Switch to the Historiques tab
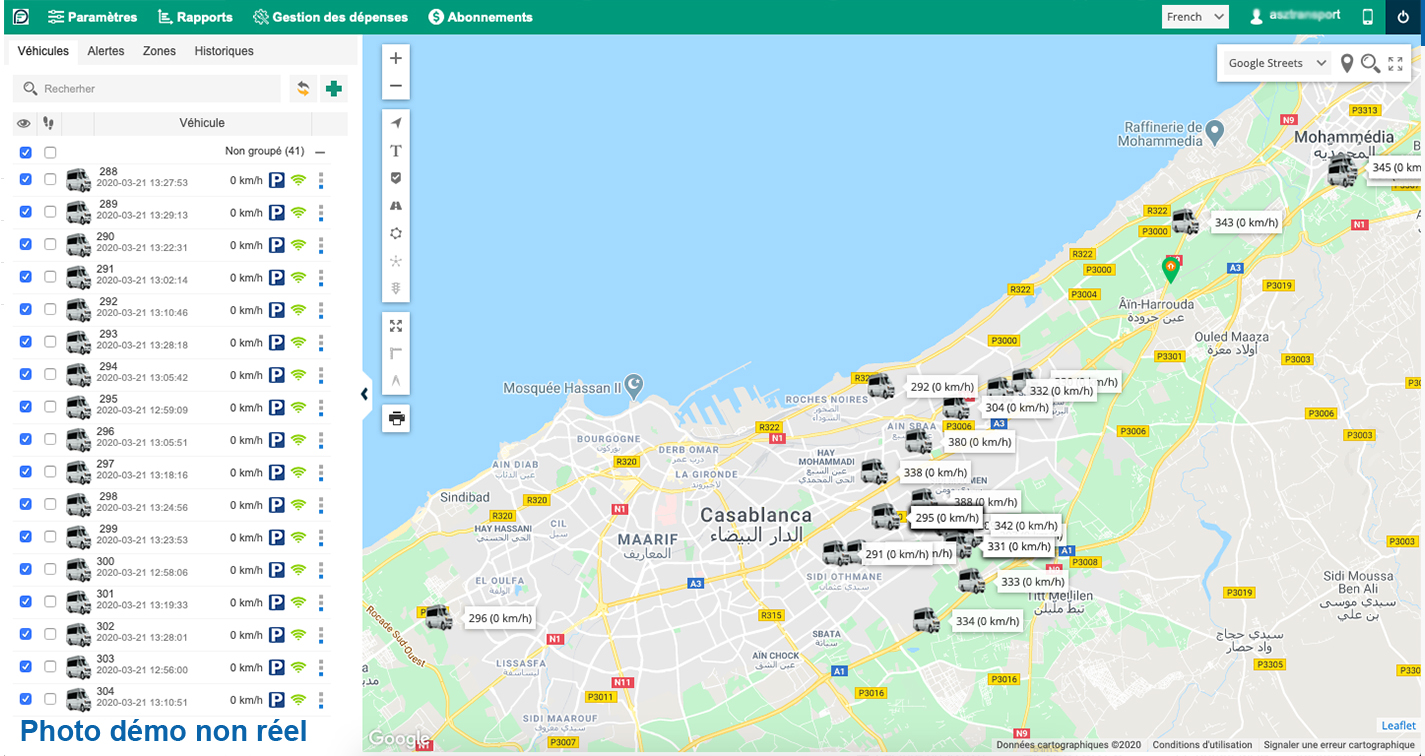 pyautogui.click(x=224, y=51)
